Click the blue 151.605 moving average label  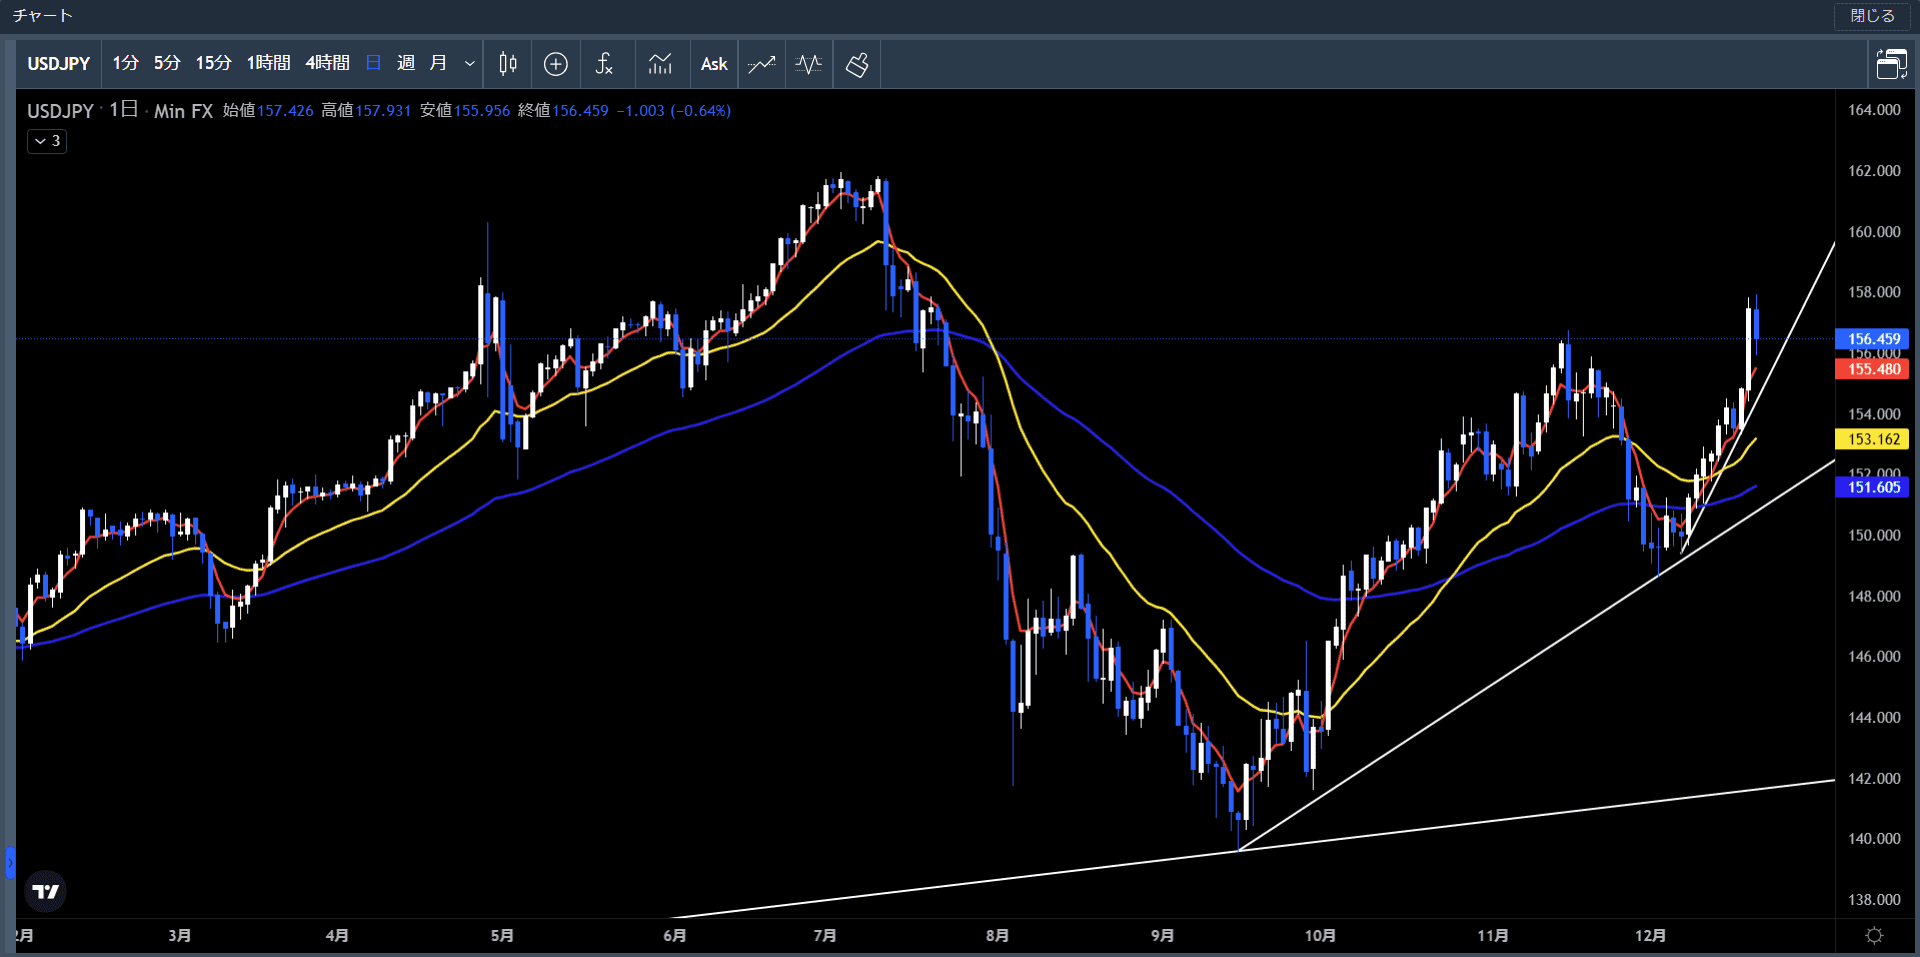(x=1873, y=487)
